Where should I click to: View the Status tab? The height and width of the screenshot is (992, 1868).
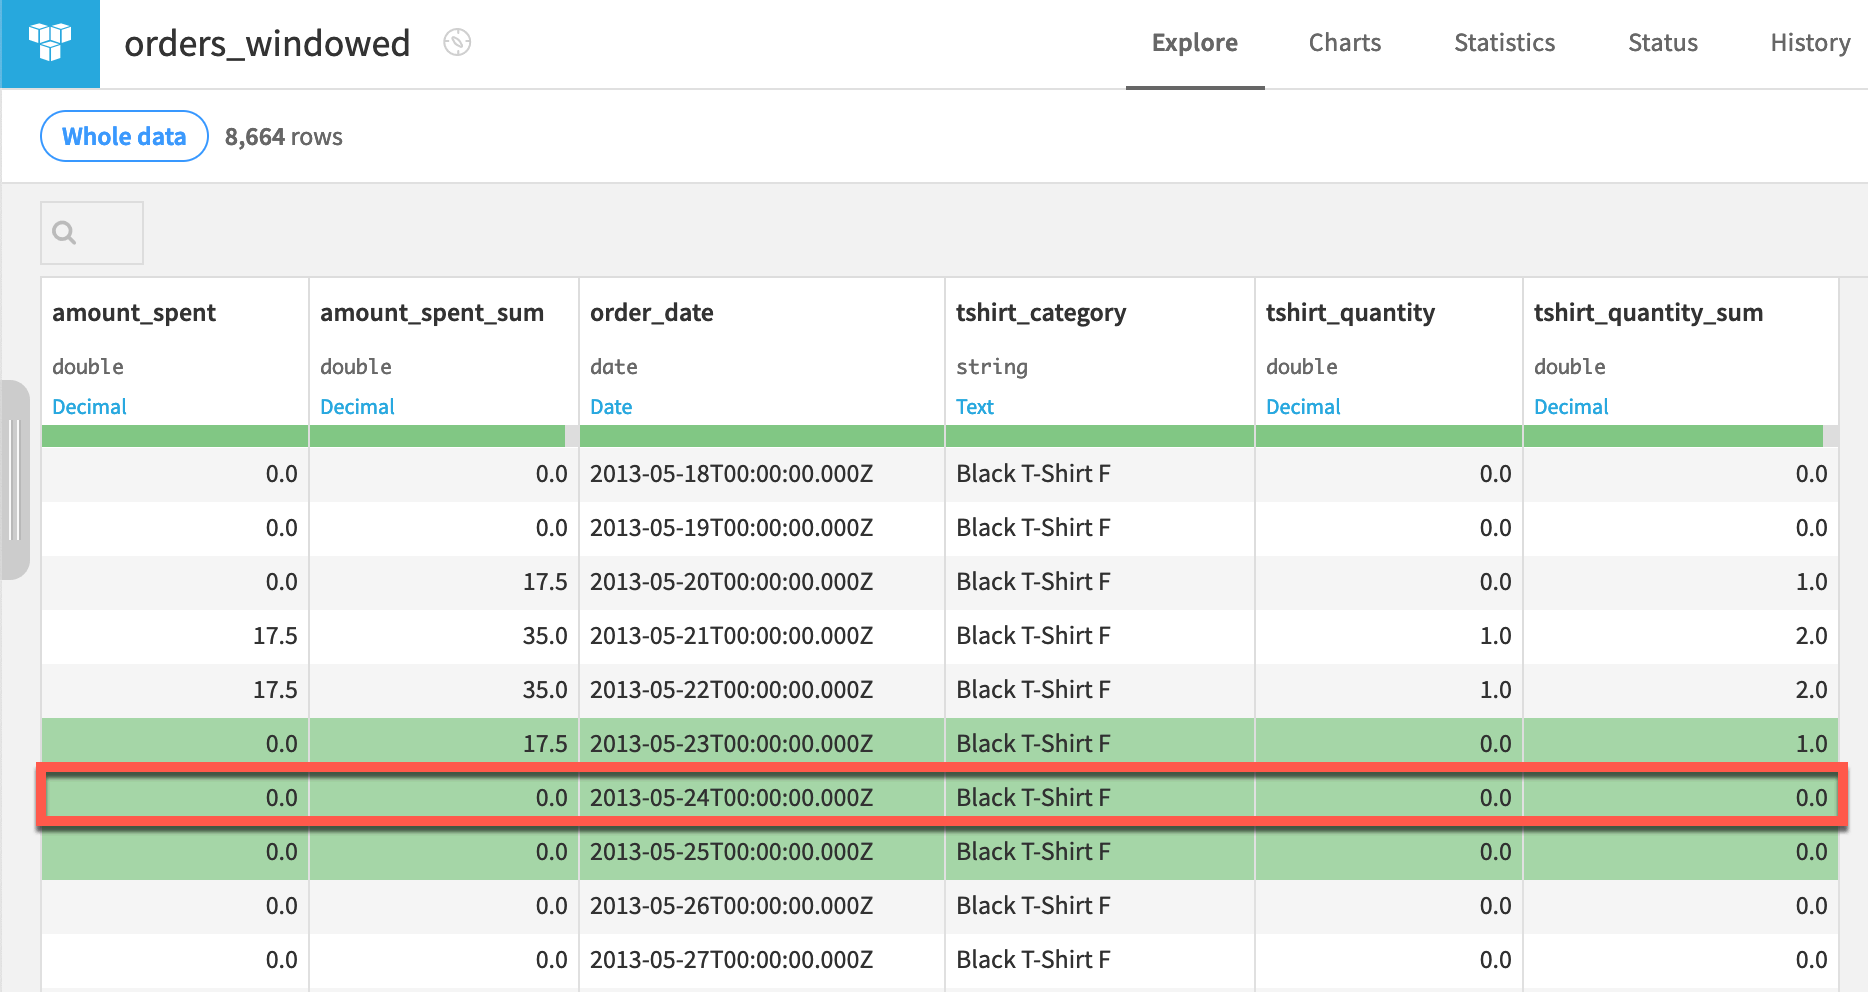tap(1662, 43)
